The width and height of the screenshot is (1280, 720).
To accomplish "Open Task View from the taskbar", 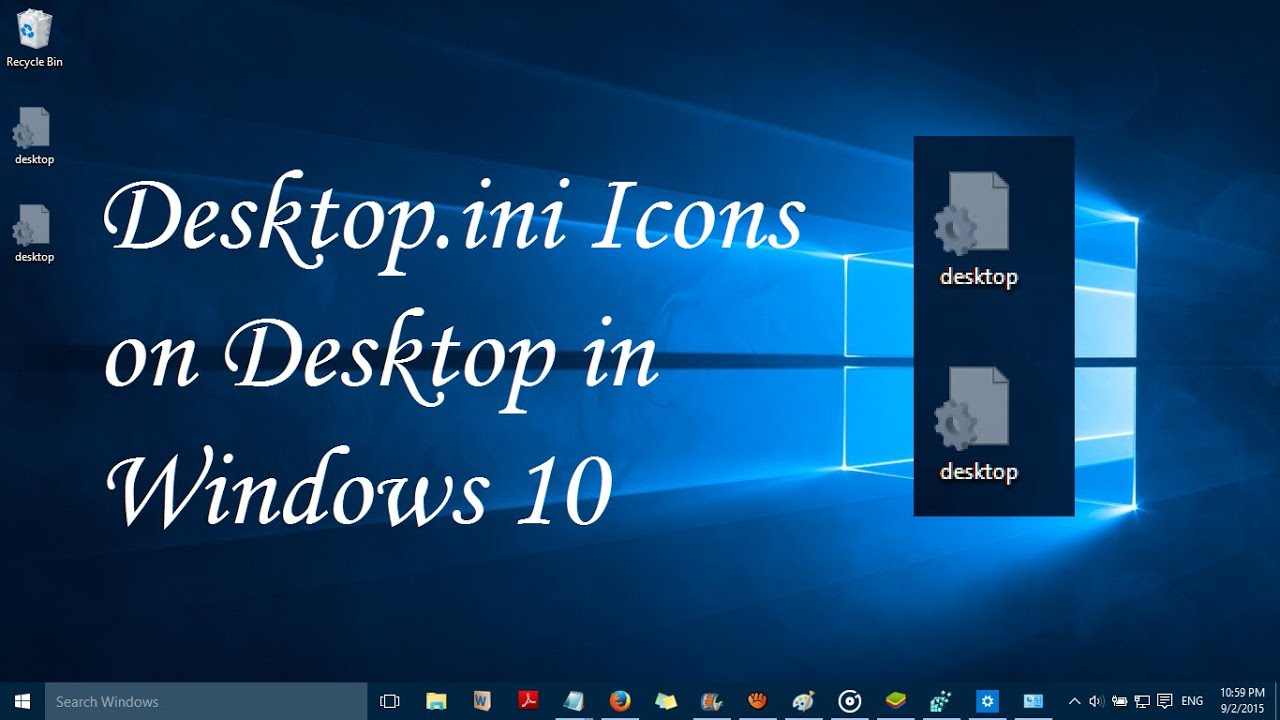I will [x=390, y=701].
